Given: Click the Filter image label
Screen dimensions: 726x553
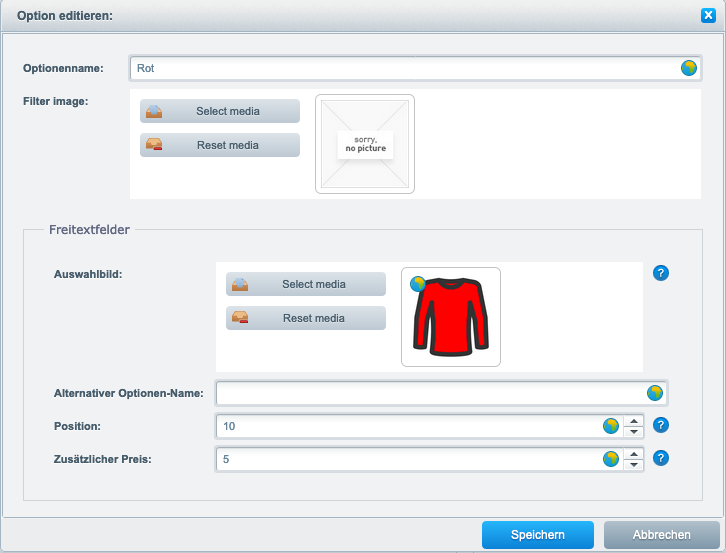Looking at the screenshot, I should click(56, 101).
